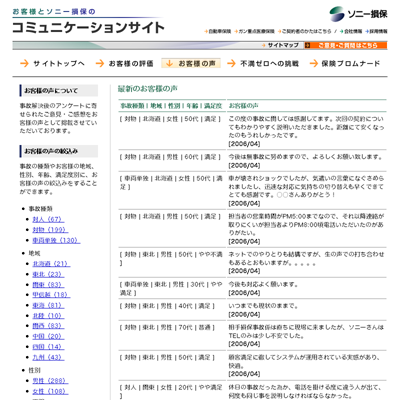Filter by region 九州 (43)

tap(48, 357)
